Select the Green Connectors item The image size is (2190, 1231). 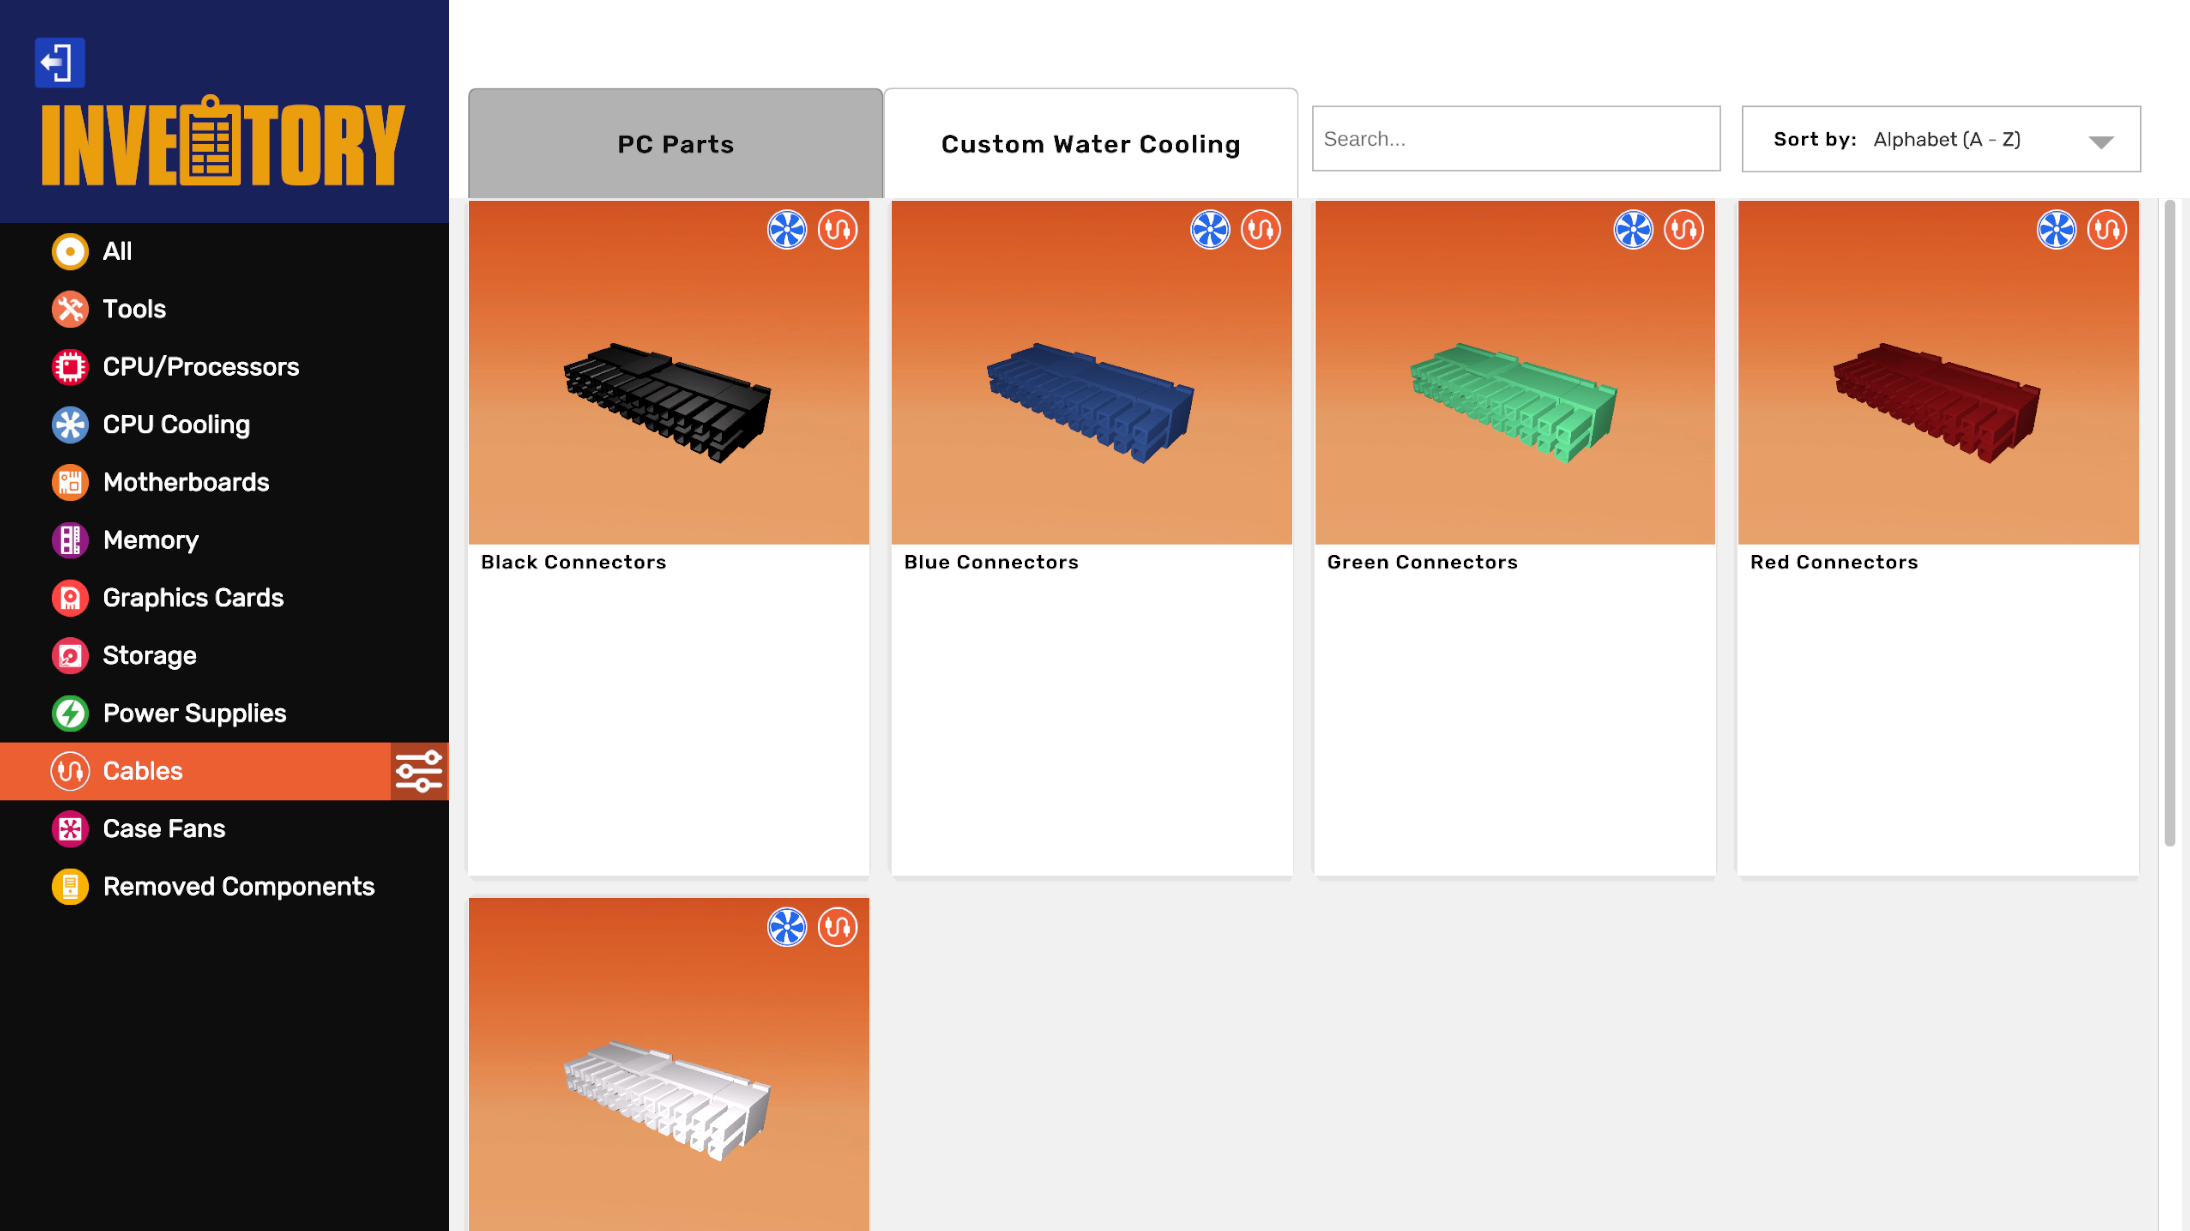click(x=1515, y=538)
